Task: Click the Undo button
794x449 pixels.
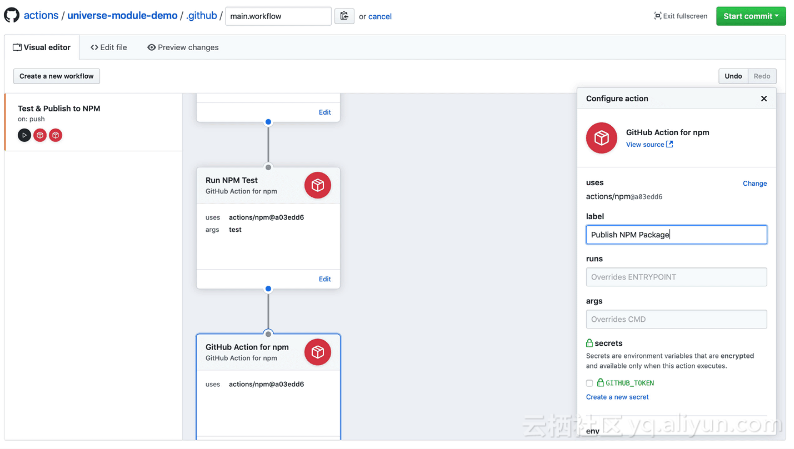Action: (733, 76)
